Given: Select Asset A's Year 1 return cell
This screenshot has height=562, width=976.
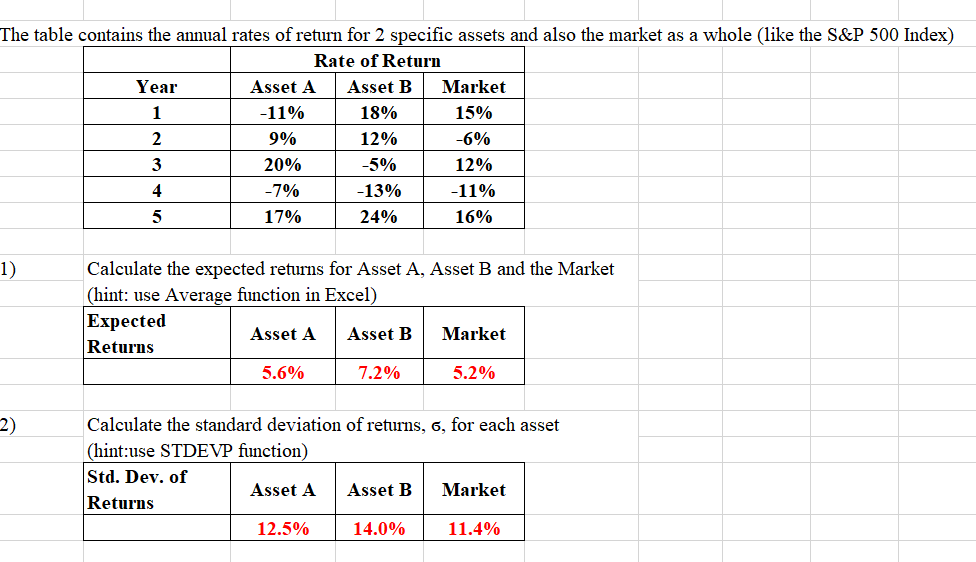Looking at the screenshot, I should [x=282, y=113].
